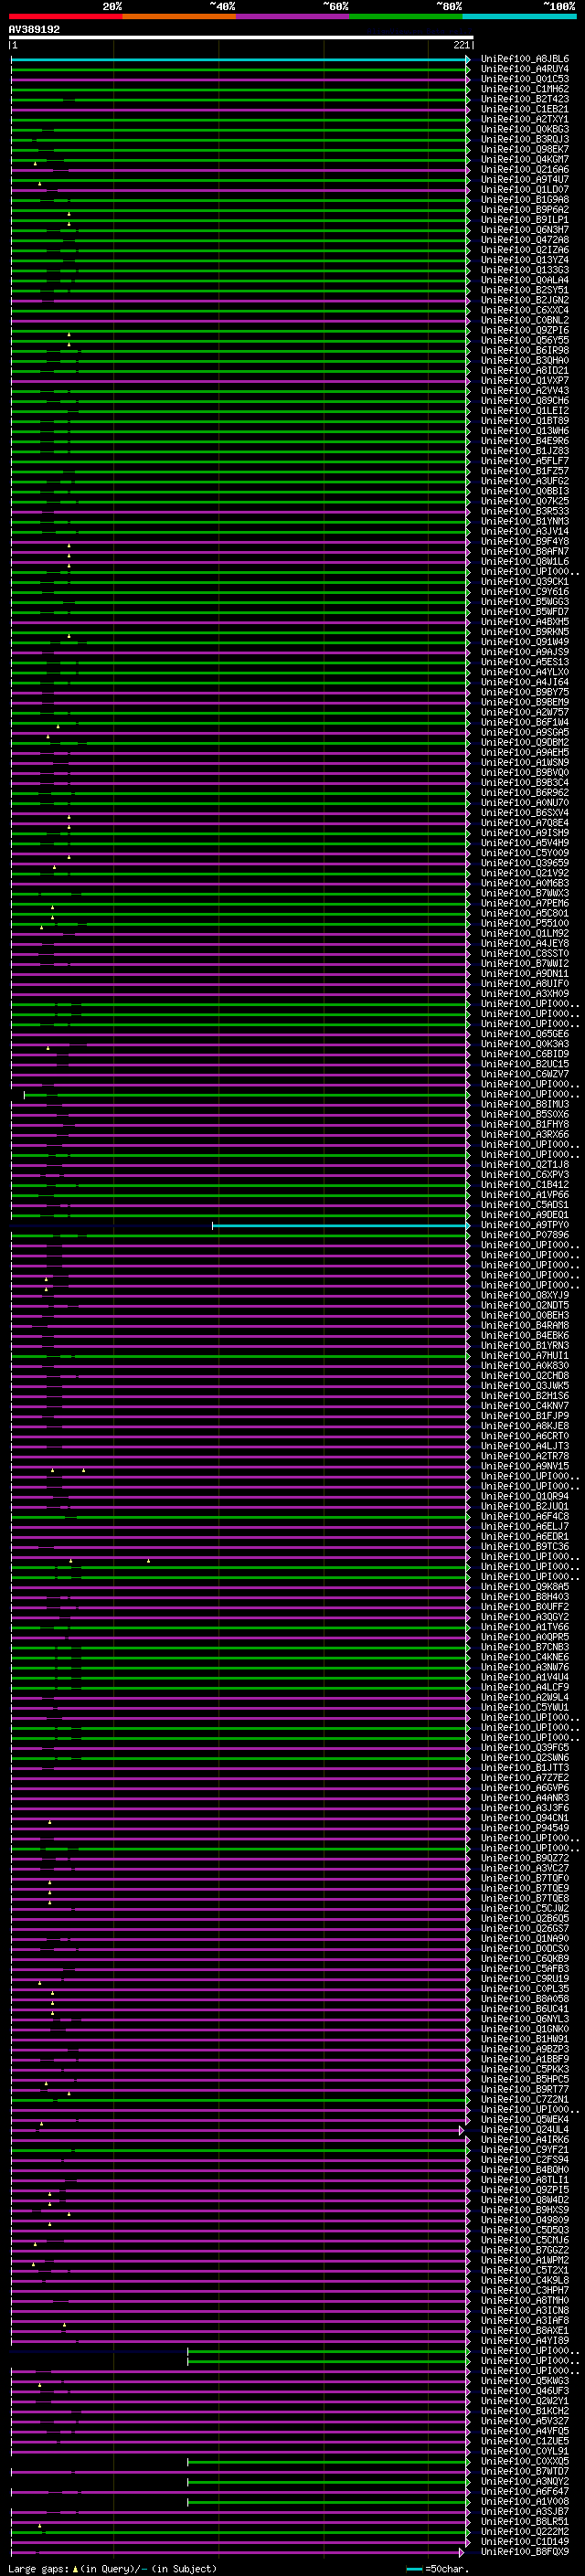
Task: Open hit UniRef100_A8JBL6
Action: pyautogui.click(x=524, y=59)
